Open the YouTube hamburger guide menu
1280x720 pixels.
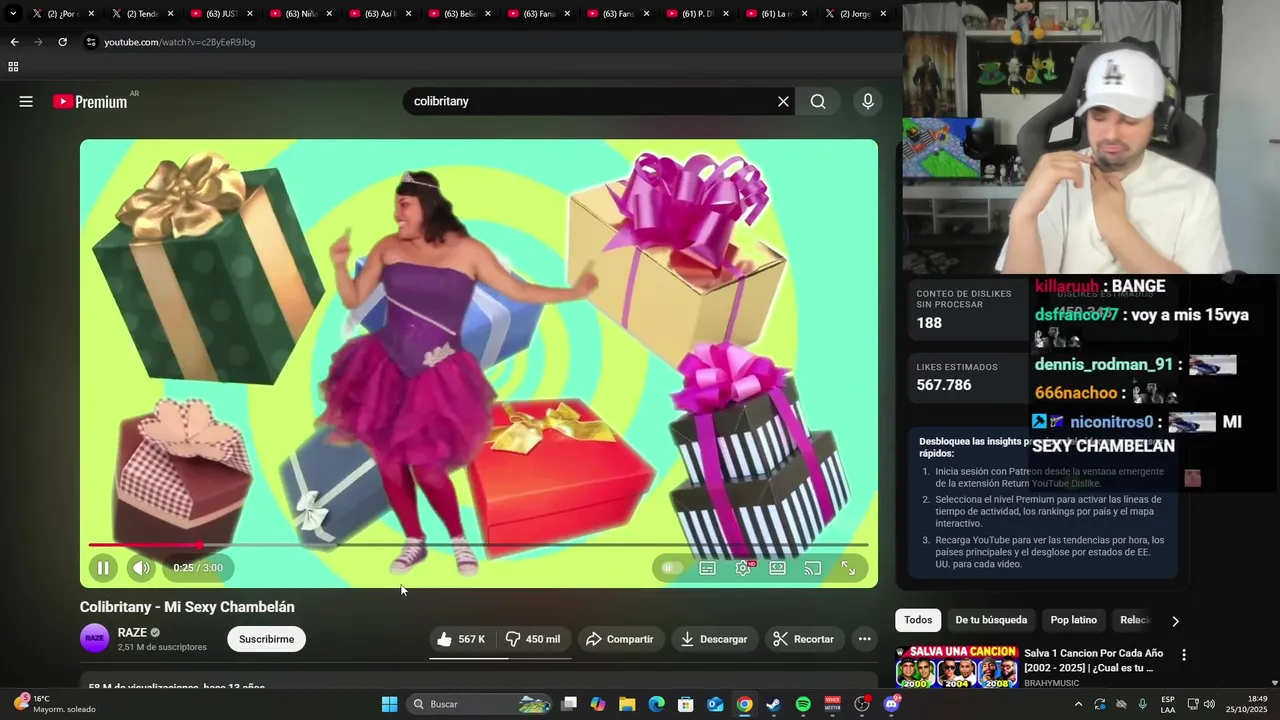[26, 101]
